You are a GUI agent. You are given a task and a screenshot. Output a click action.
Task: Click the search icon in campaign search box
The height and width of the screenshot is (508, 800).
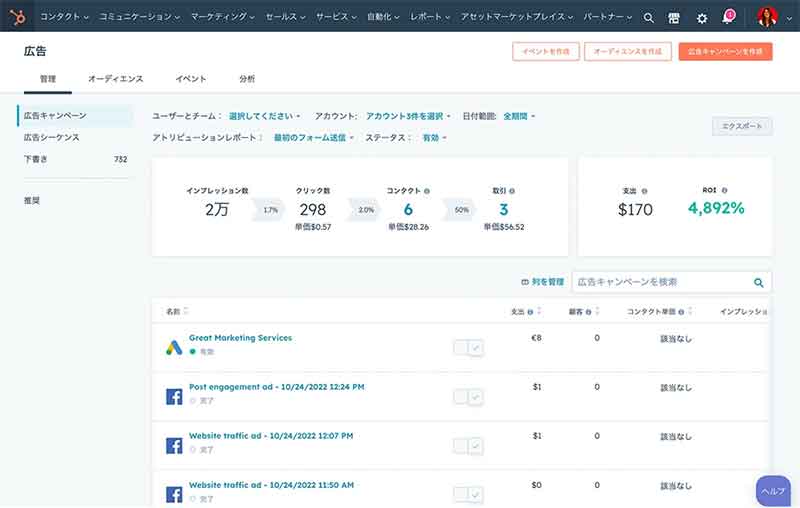click(x=759, y=283)
